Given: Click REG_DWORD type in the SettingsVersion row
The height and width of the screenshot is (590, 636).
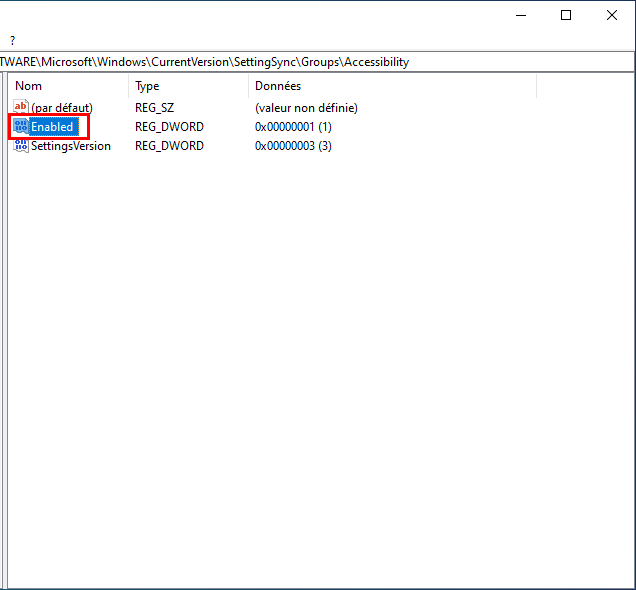Looking at the screenshot, I should click(x=169, y=146).
